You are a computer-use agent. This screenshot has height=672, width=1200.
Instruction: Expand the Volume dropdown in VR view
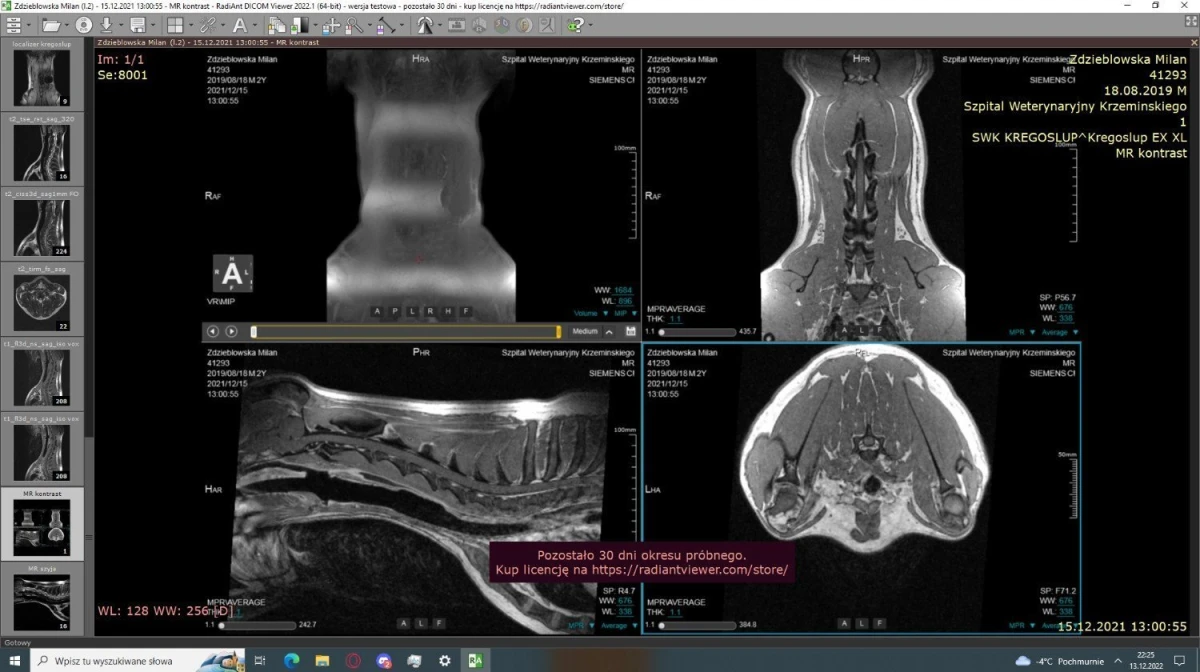pos(589,313)
